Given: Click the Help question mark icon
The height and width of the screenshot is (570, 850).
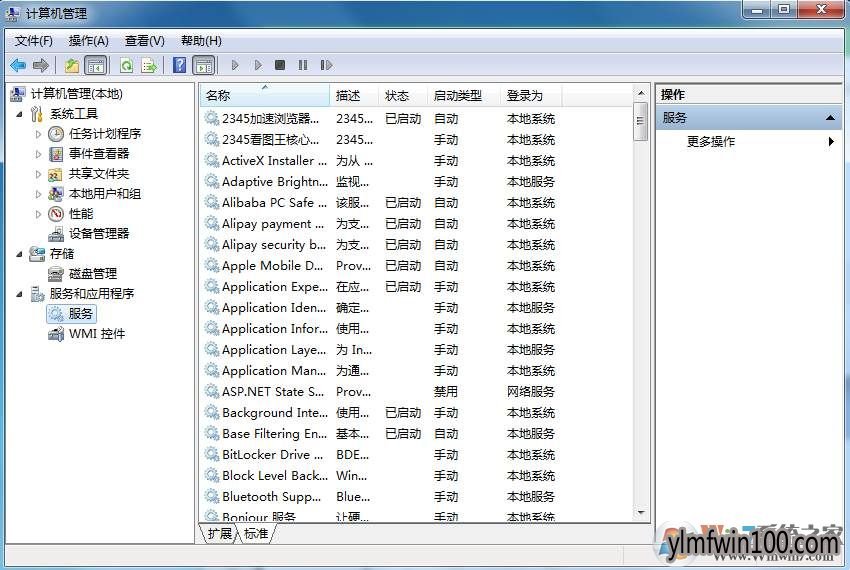Looking at the screenshot, I should (179, 66).
